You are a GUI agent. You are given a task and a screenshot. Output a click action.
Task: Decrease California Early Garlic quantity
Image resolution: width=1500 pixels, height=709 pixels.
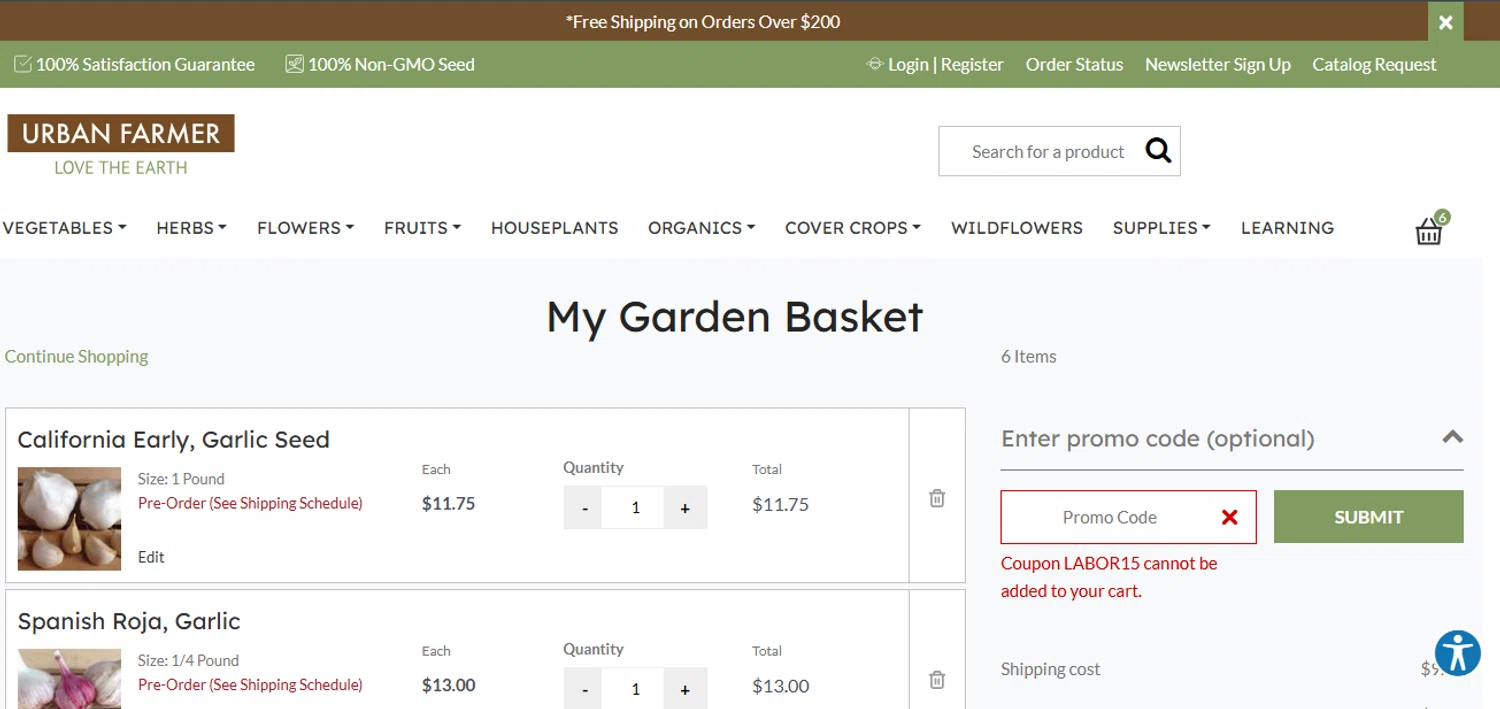point(585,508)
